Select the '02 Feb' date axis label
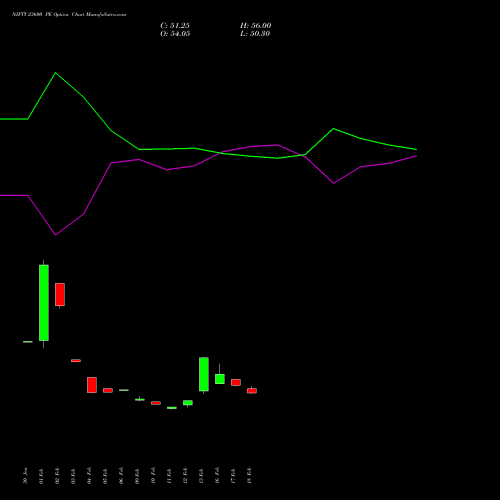 (57, 476)
